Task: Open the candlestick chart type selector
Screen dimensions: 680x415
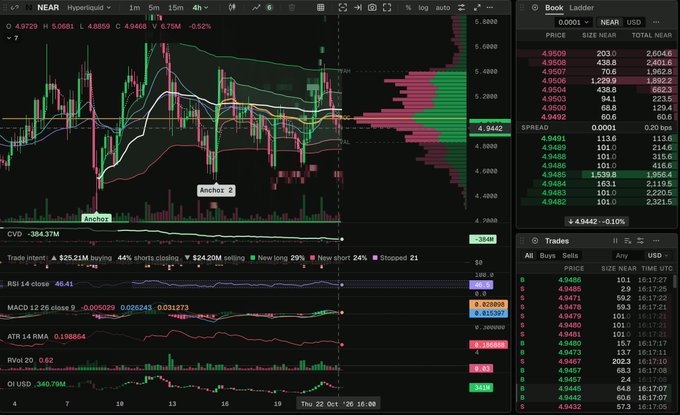Action: click(232, 7)
